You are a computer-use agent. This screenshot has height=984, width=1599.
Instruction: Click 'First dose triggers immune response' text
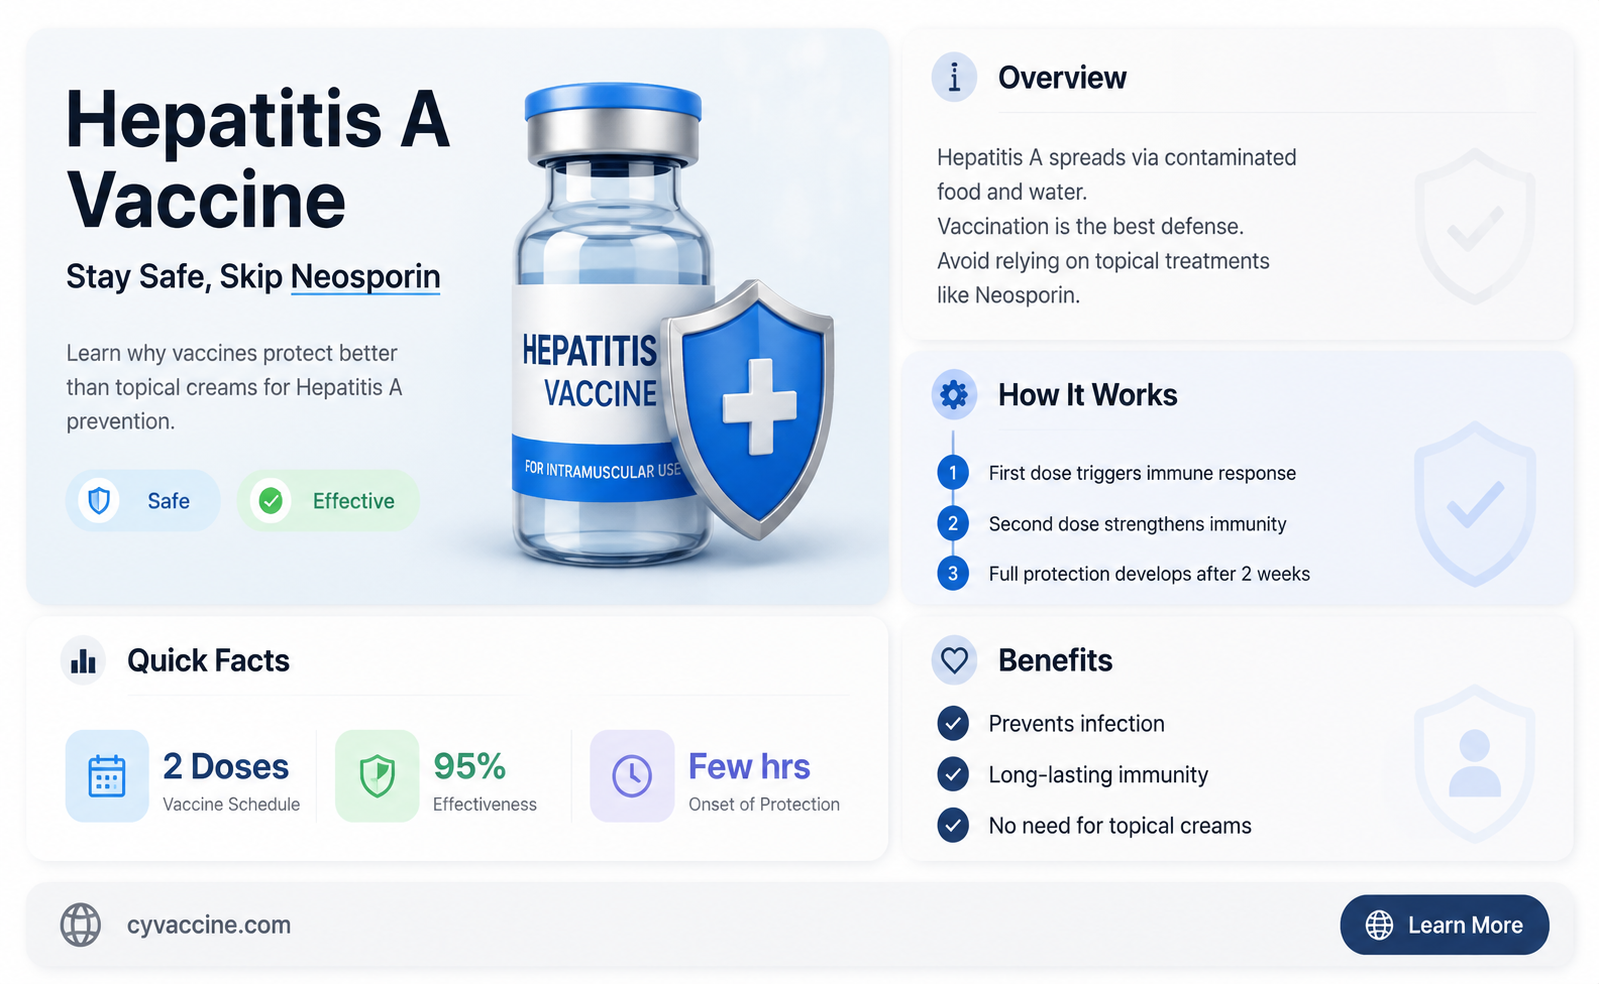click(x=1142, y=473)
